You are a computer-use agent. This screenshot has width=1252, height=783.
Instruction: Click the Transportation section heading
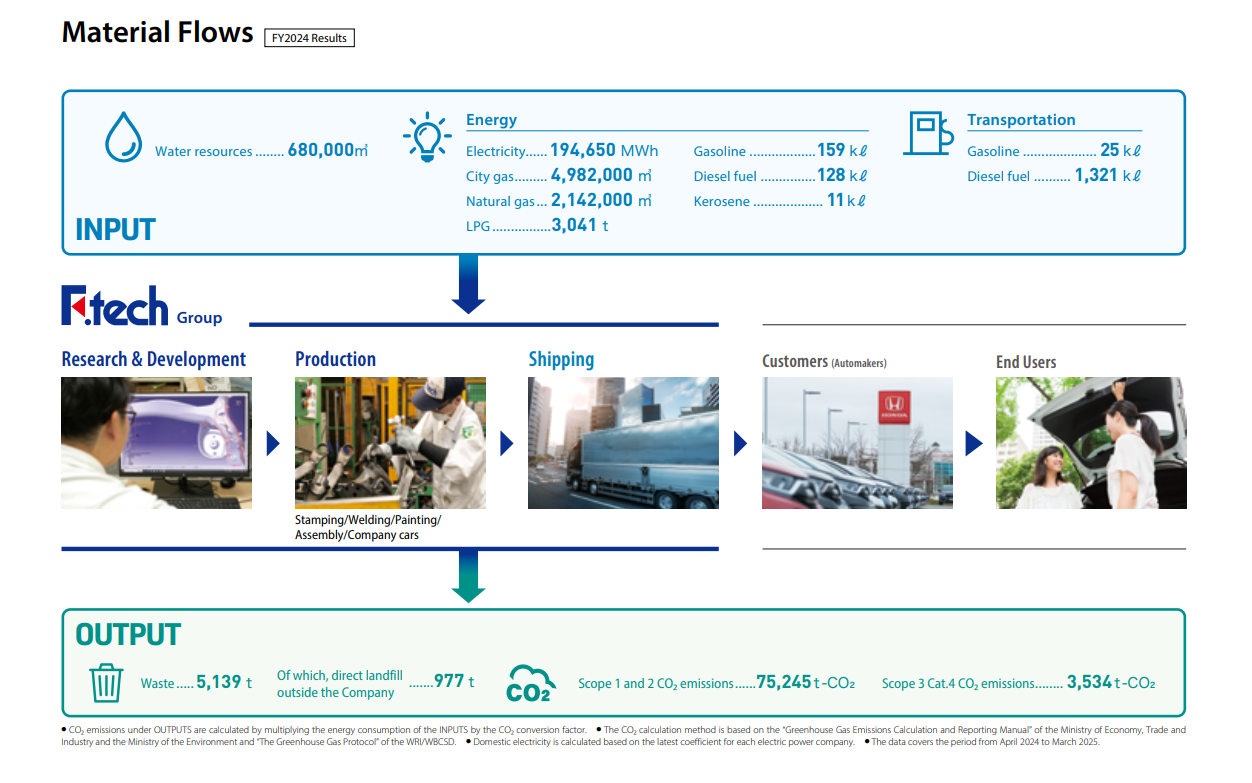[1021, 120]
